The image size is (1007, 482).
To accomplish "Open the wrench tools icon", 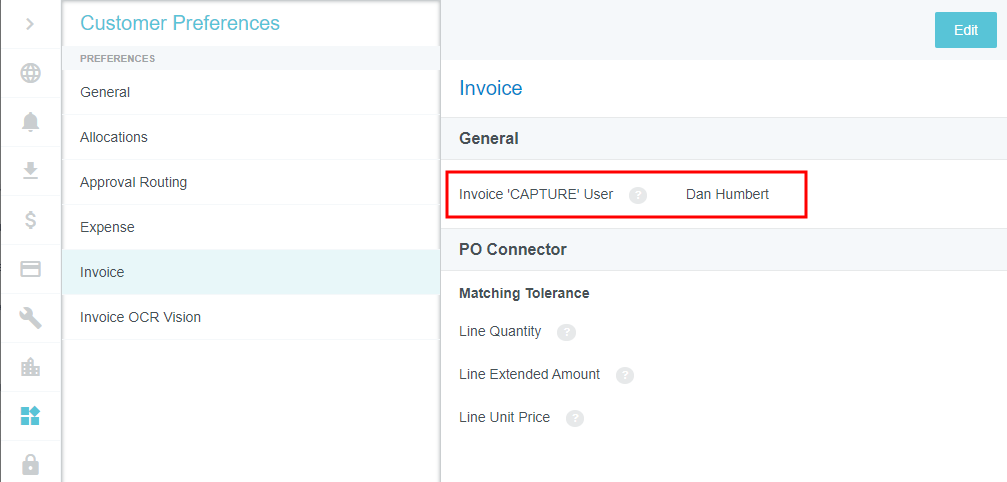I will [x=30, y=318].
